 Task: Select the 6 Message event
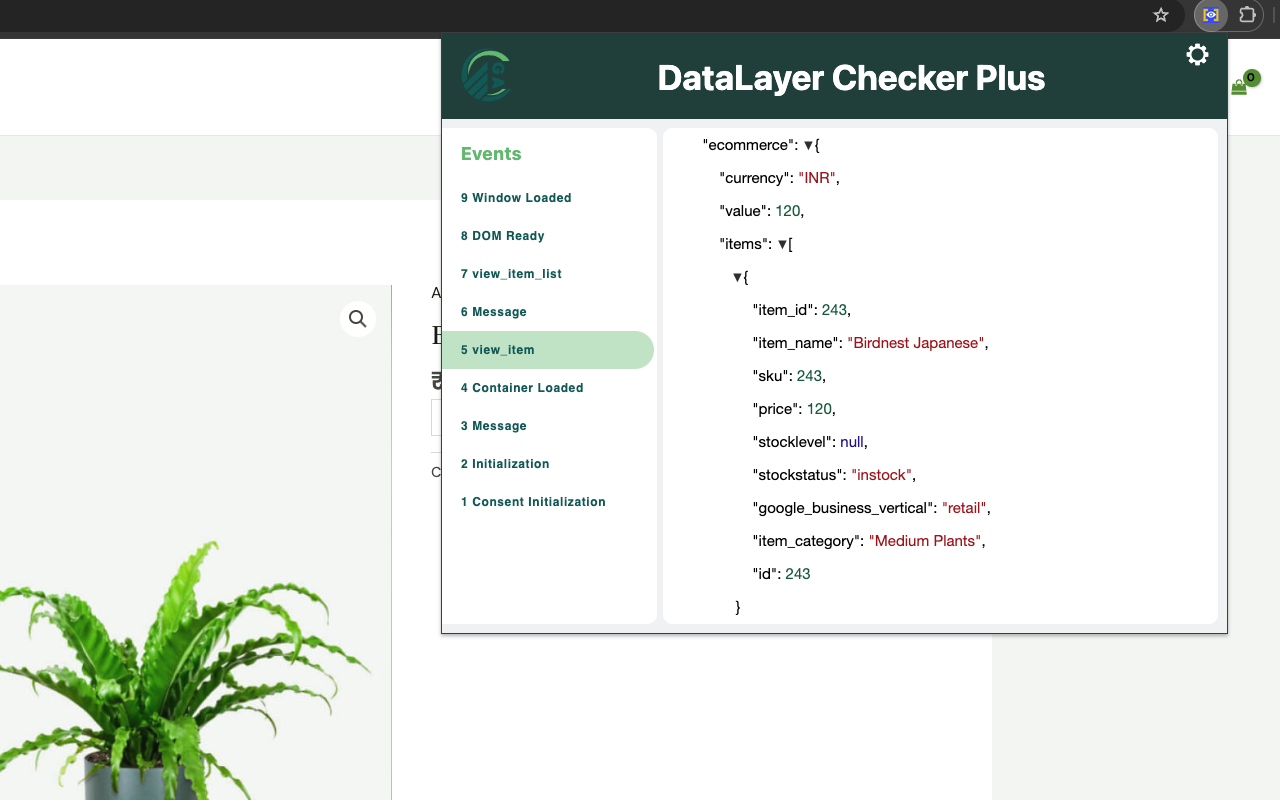click(x=493, y=311)
